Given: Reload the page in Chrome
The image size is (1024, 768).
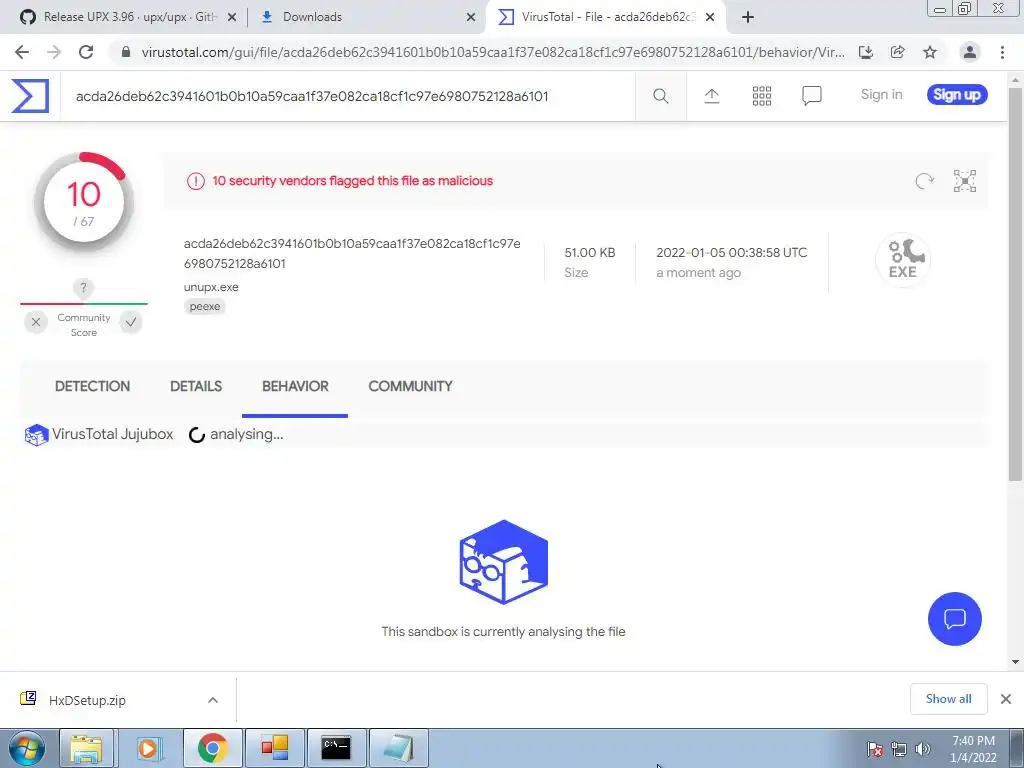Looking at the screenshot, I should point(86,52).
